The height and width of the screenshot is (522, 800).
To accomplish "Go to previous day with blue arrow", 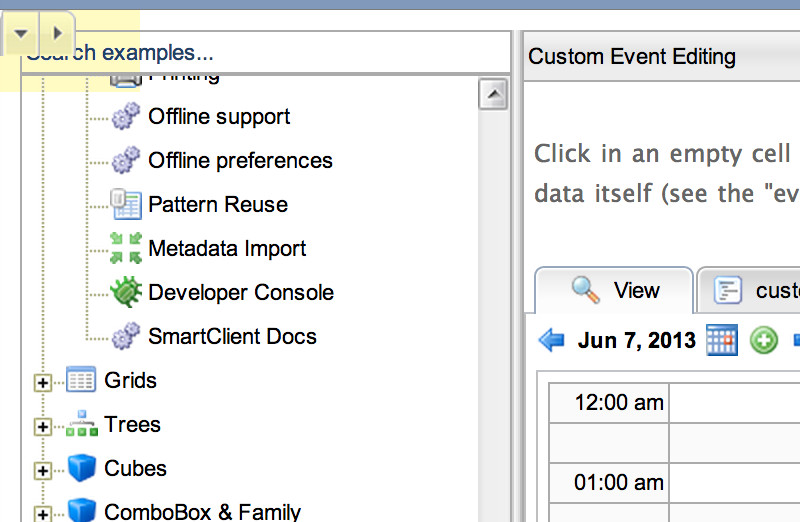I will tap(551, 340).
